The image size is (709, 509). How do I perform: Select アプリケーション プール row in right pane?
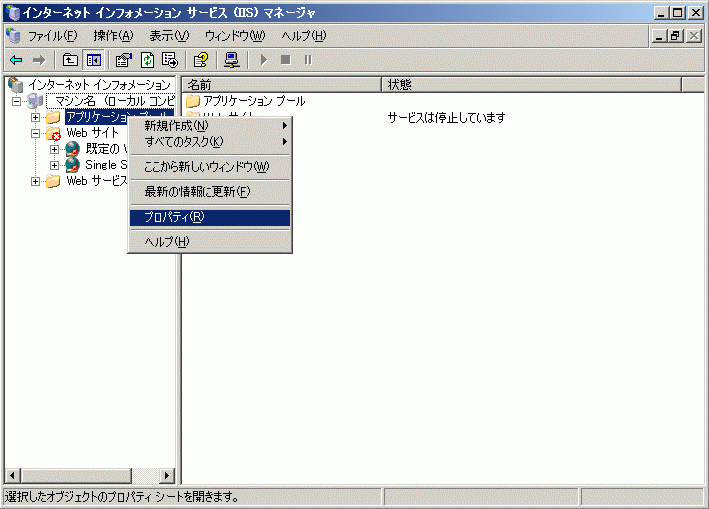click(246, 101)
